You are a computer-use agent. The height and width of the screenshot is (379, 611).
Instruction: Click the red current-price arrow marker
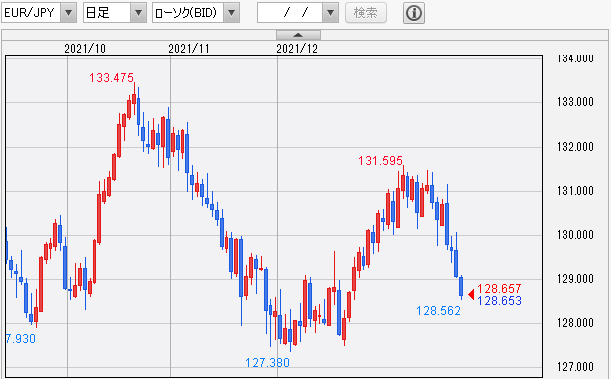pos(471,294)
